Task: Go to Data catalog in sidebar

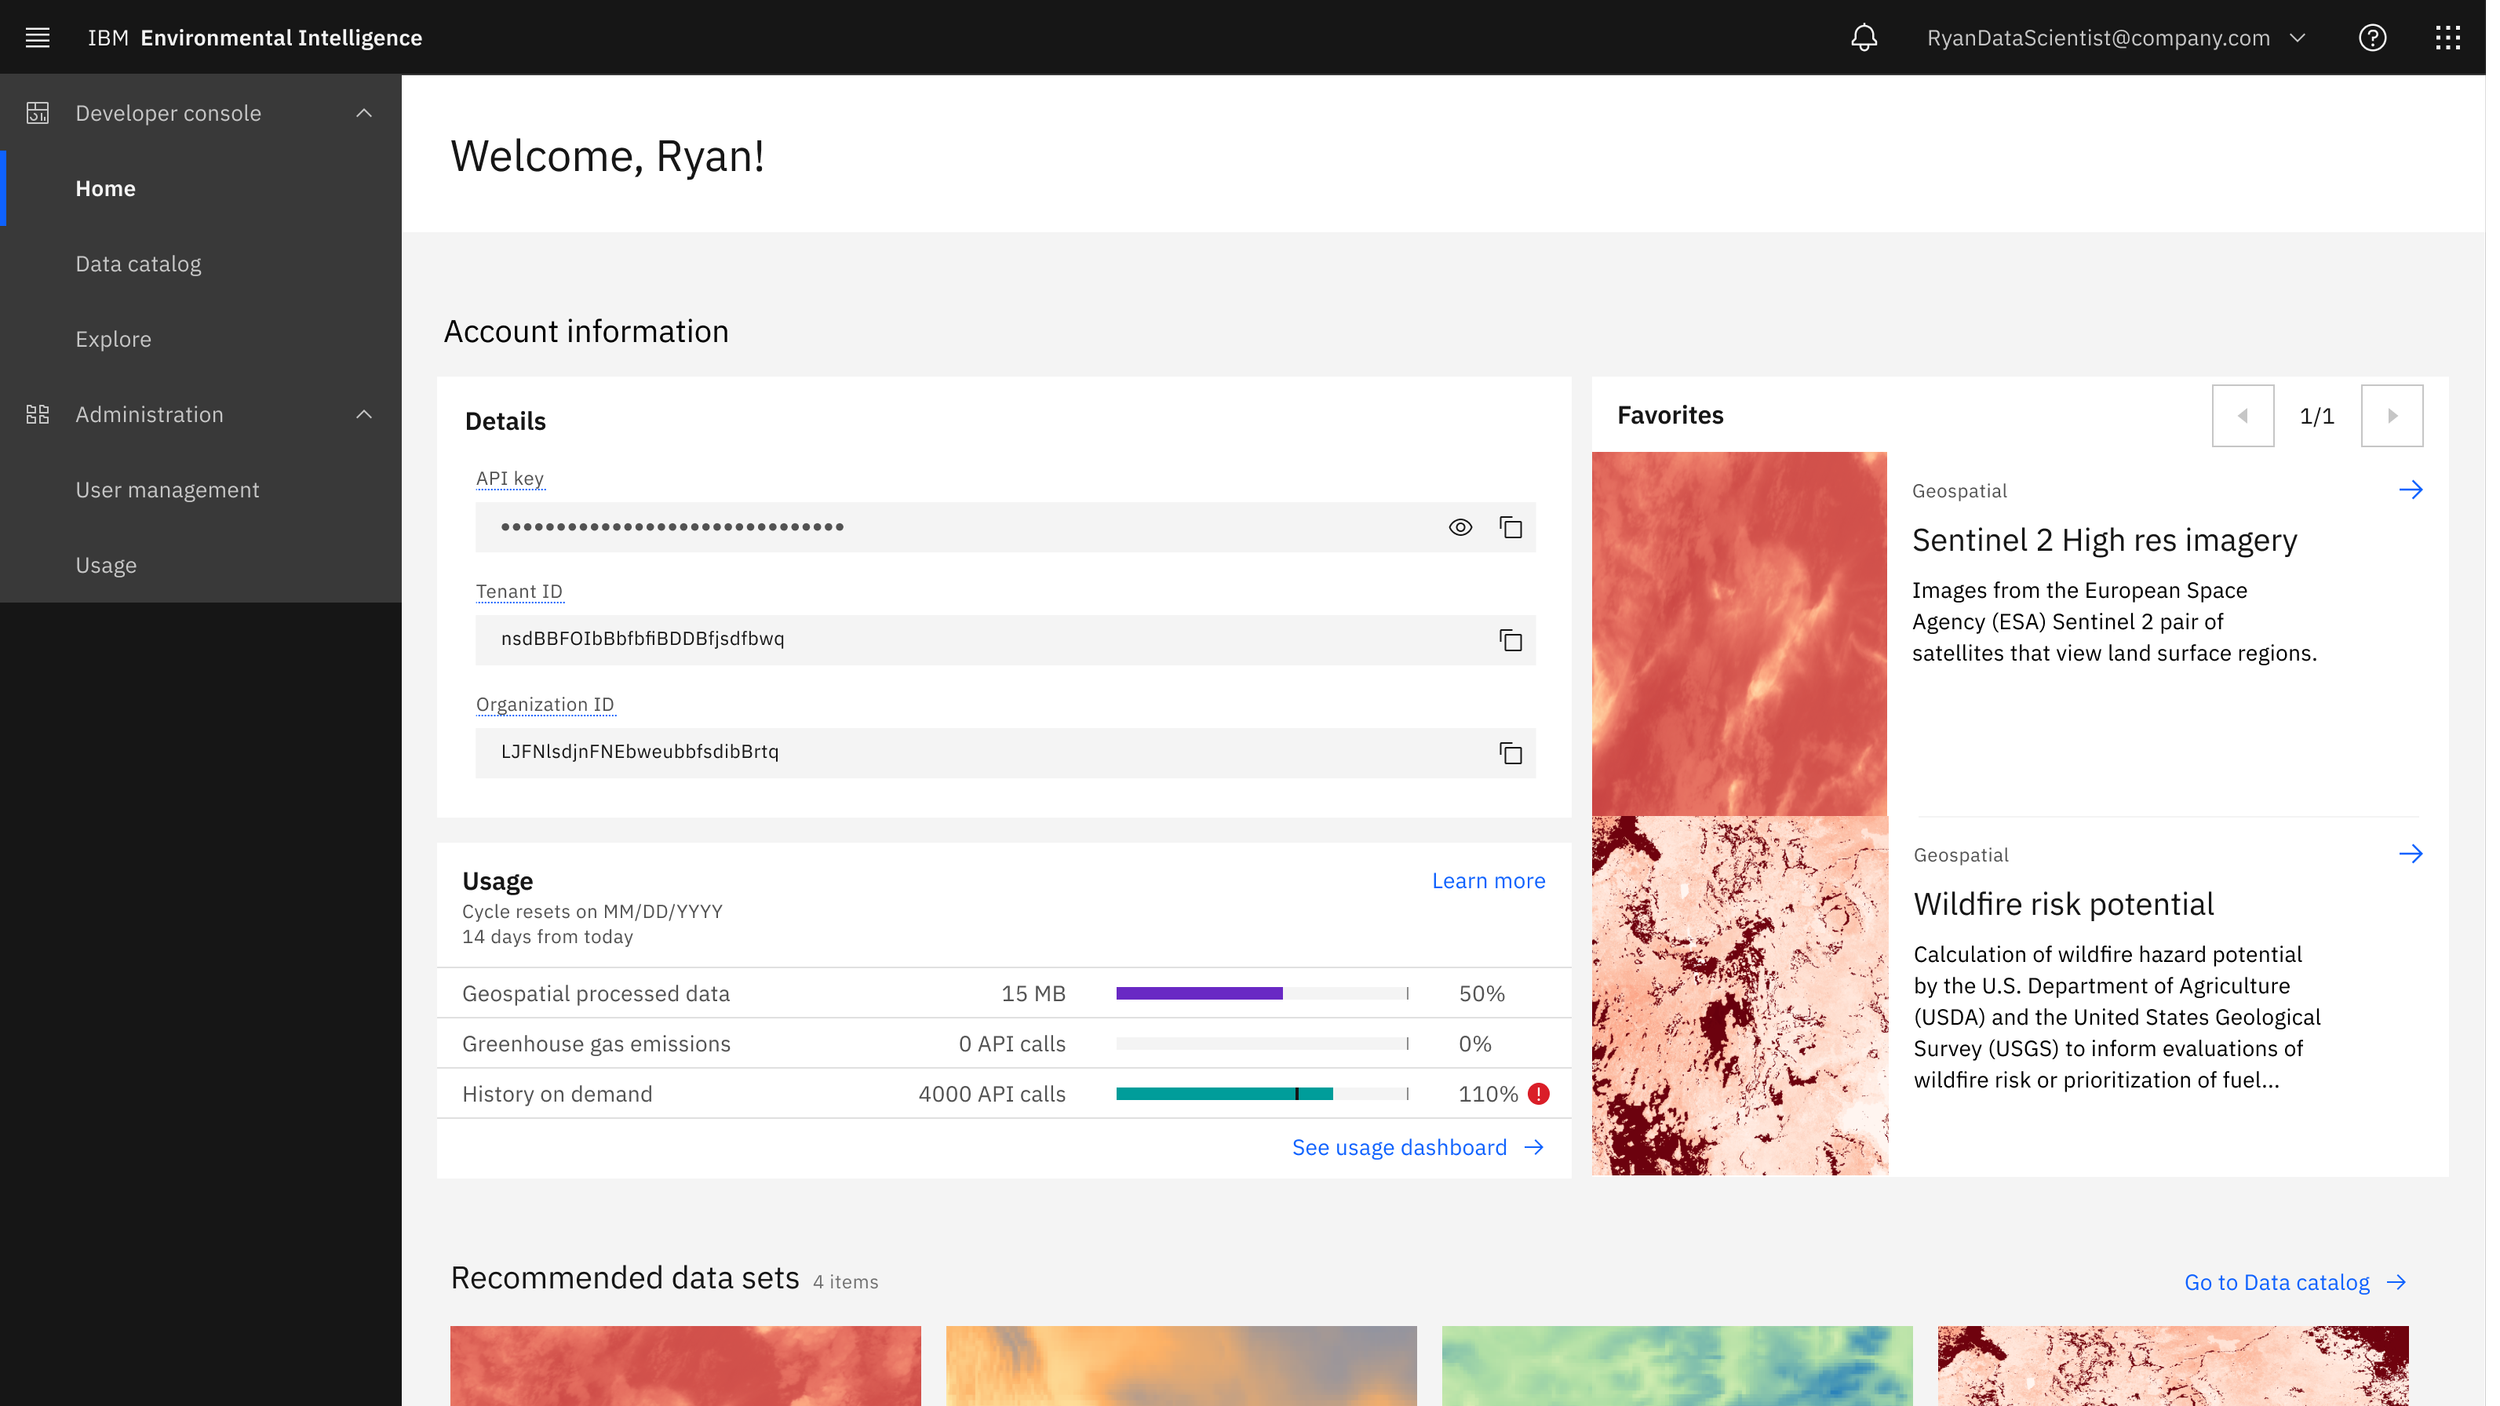Action: coord(138,264)
